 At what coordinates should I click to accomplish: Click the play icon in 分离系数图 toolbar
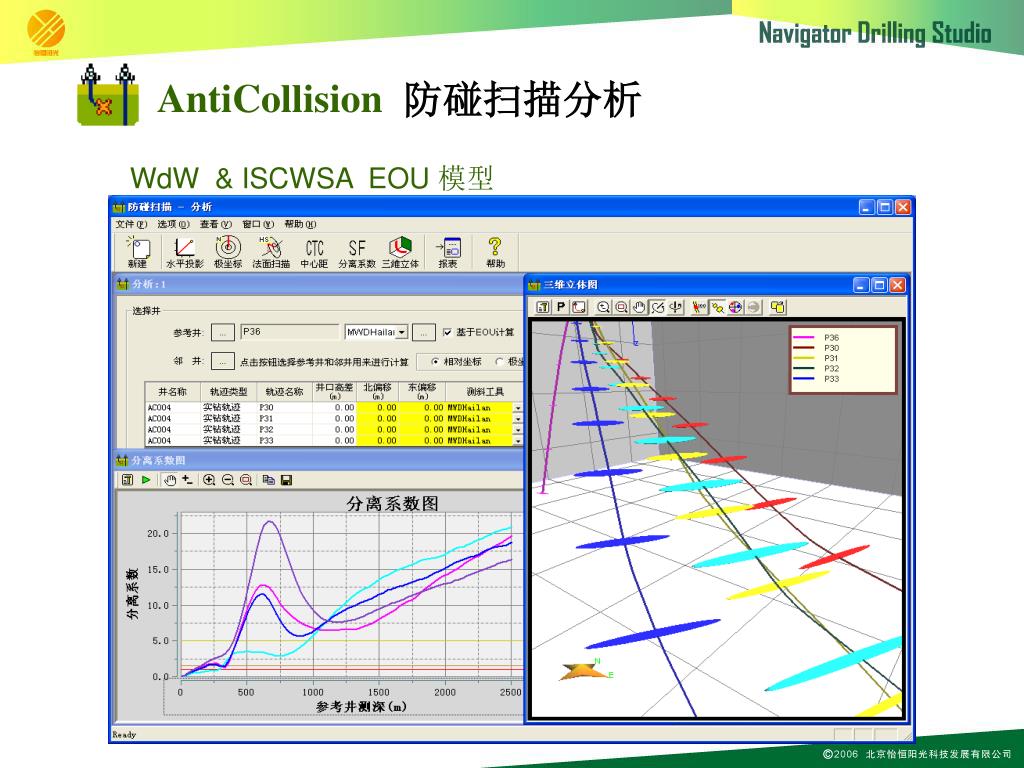pyautogui.click(x=146, y=480)
